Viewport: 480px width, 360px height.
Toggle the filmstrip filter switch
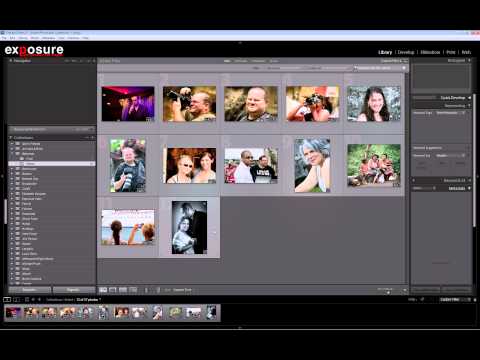pyautogui.click(x=475, y=300)
